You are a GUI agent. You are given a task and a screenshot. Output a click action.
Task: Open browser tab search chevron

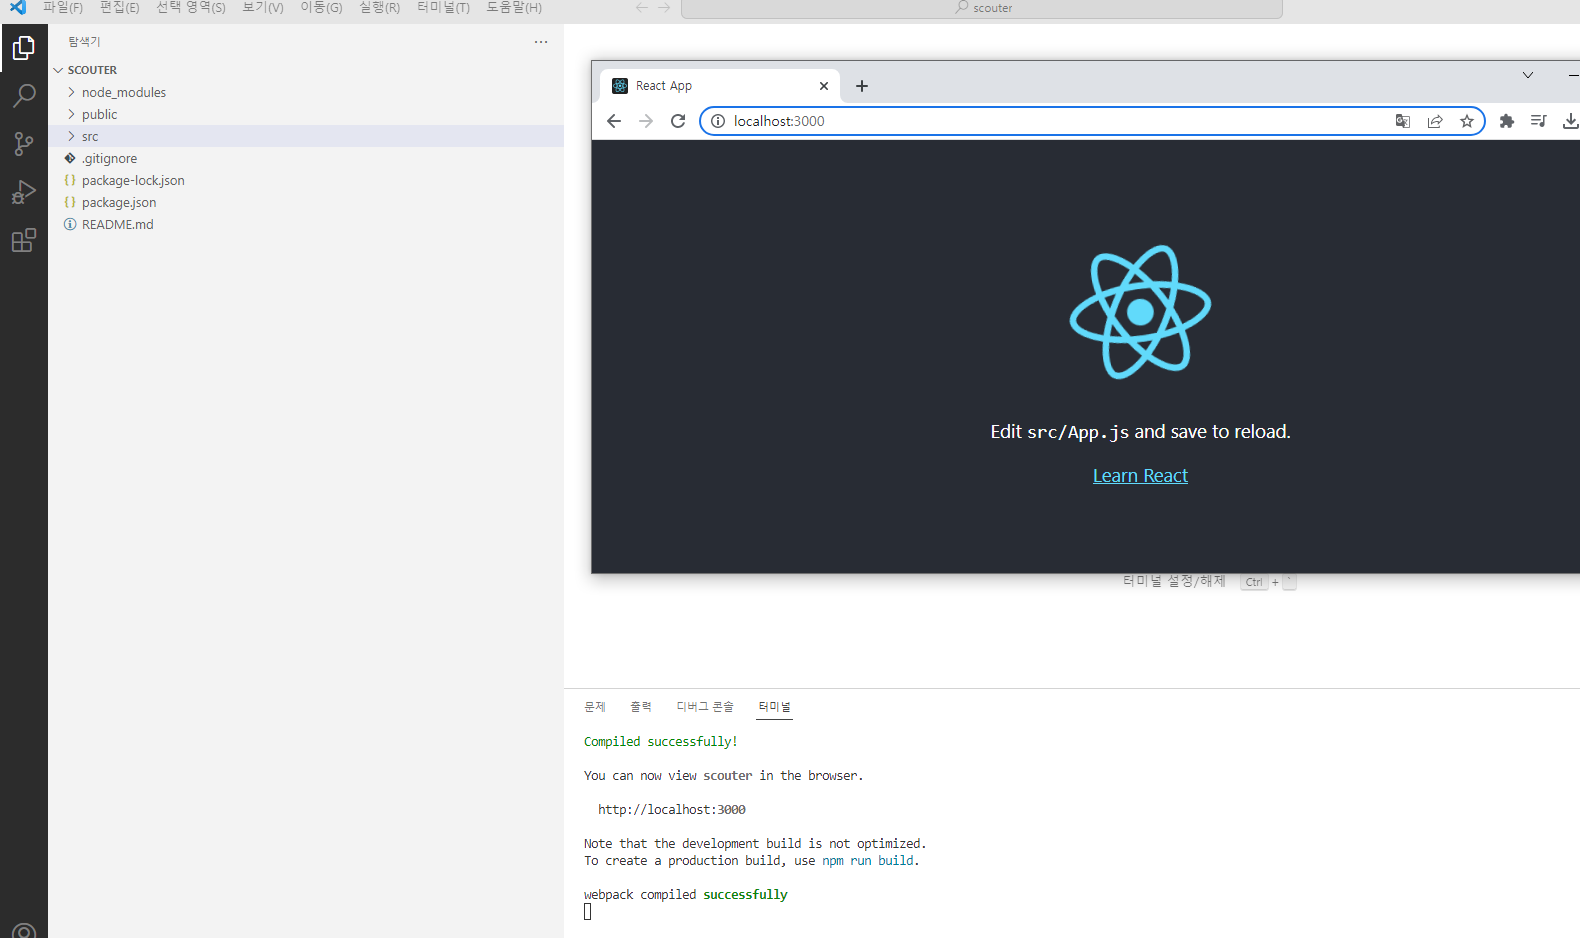coord(1528,75)
